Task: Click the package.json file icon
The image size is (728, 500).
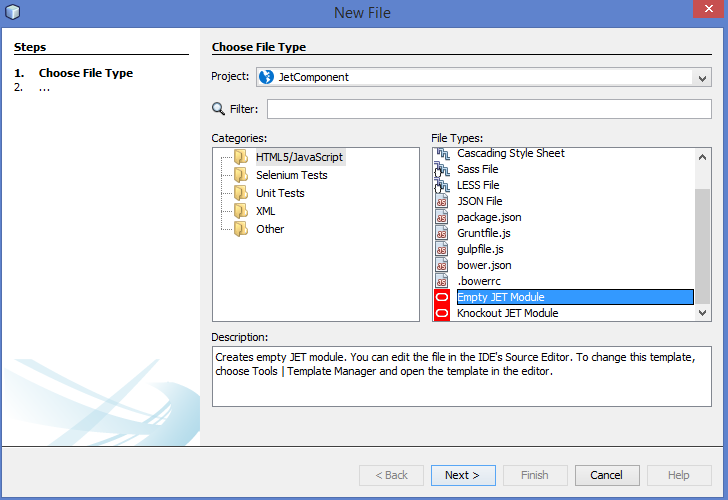Action: pyautogui.click(x=442, y=217)
